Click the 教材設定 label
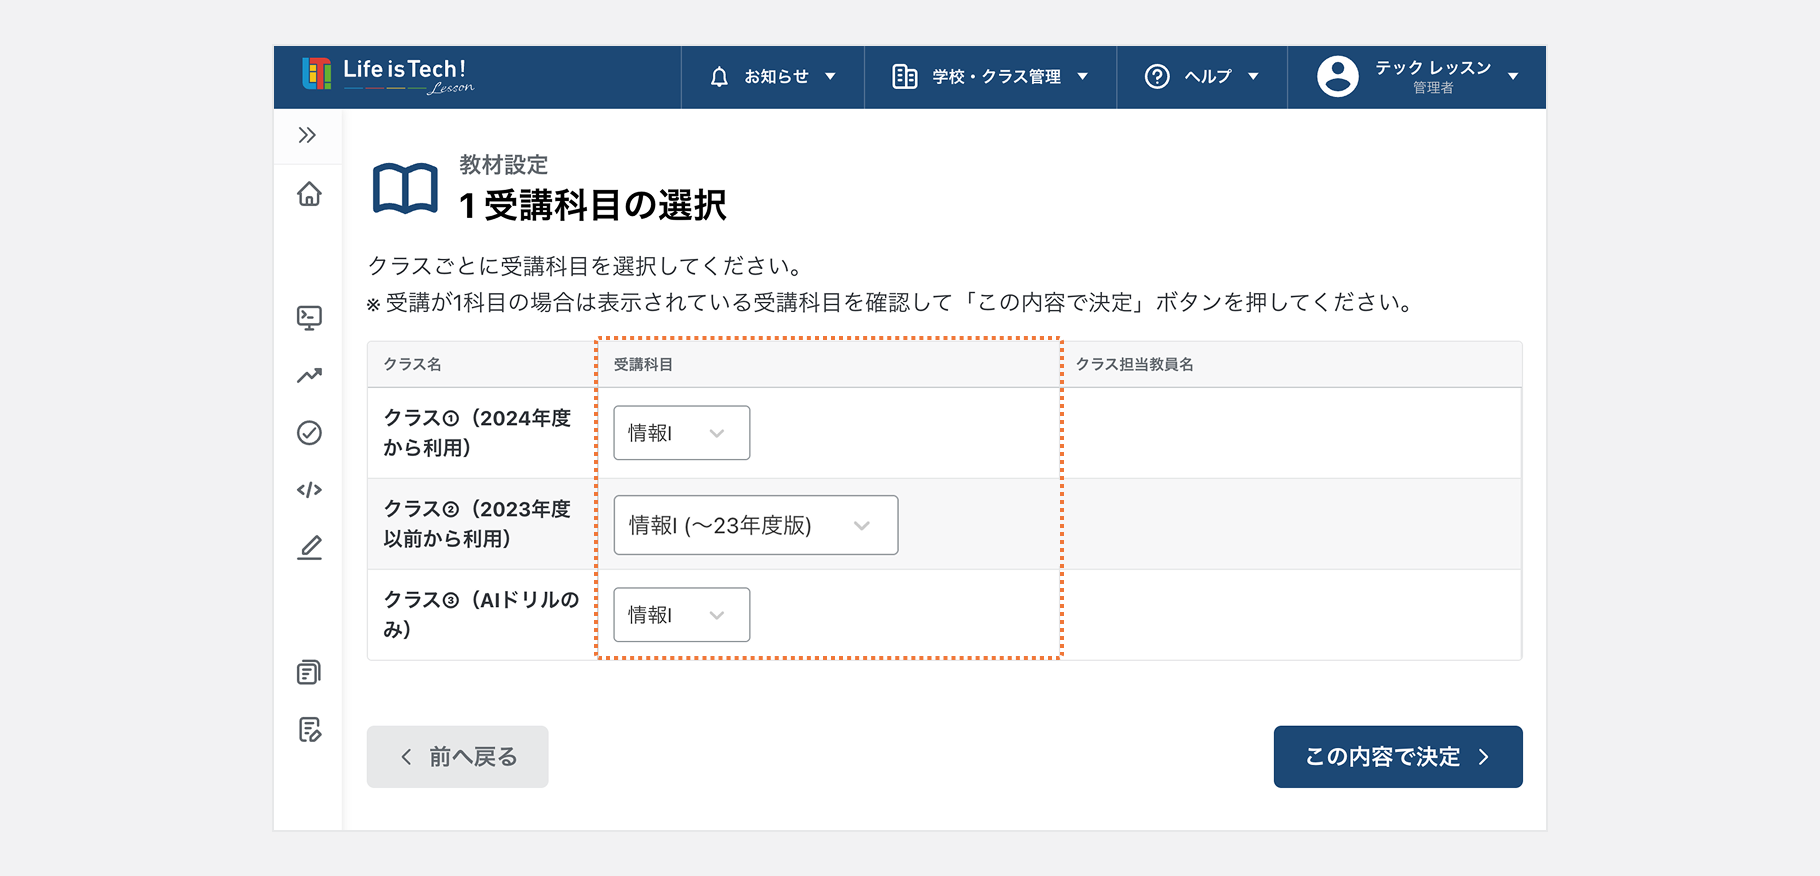Viewport: 1820px width, 876px height. tap(504, 164)
